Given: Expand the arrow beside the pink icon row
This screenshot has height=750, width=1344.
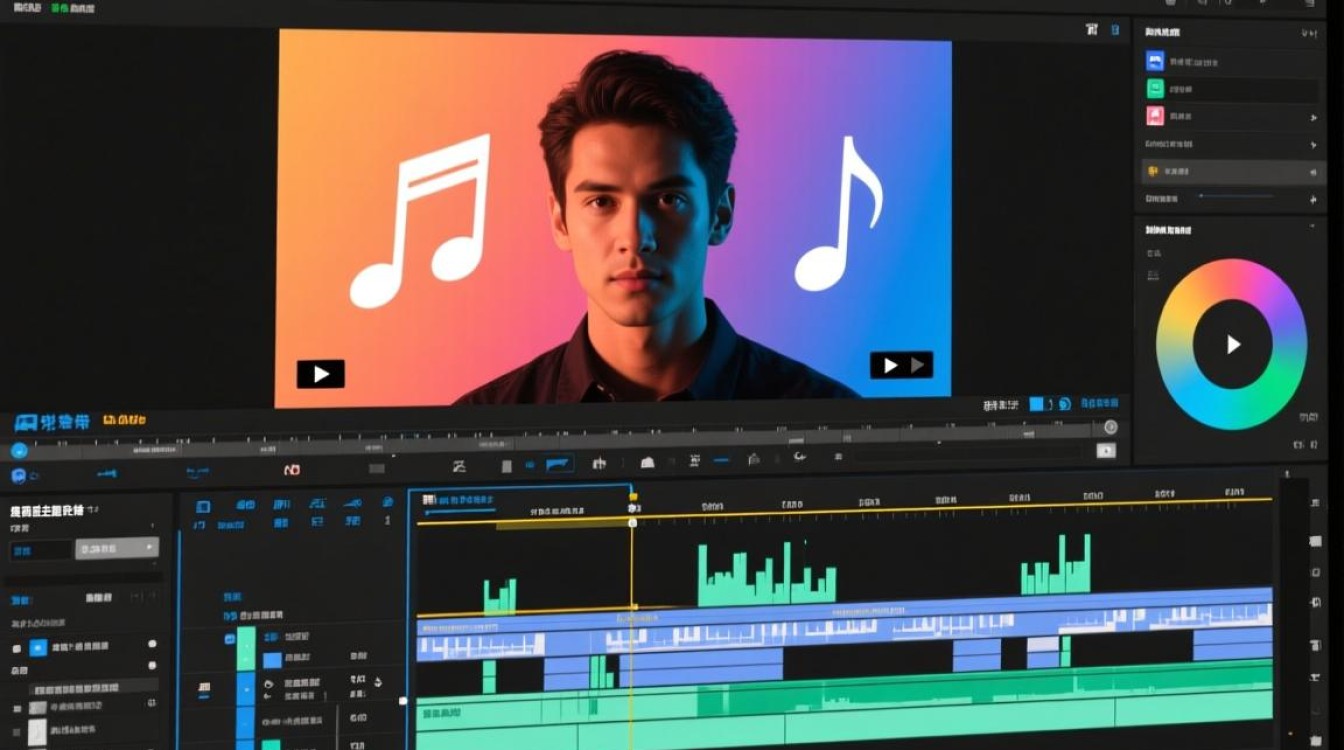Looking at the screenshot, I should [1313, 117].
